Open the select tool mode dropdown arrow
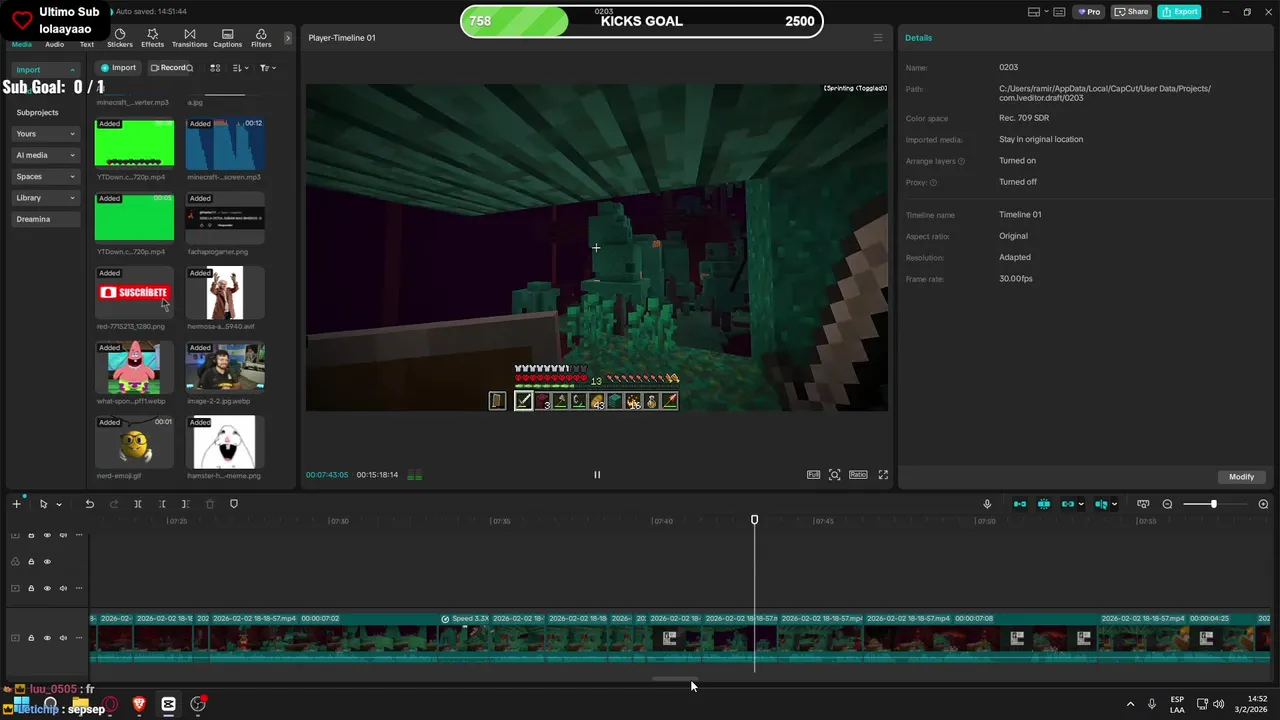The width and height of the screenshot is (1280, 720). [59, 505]
